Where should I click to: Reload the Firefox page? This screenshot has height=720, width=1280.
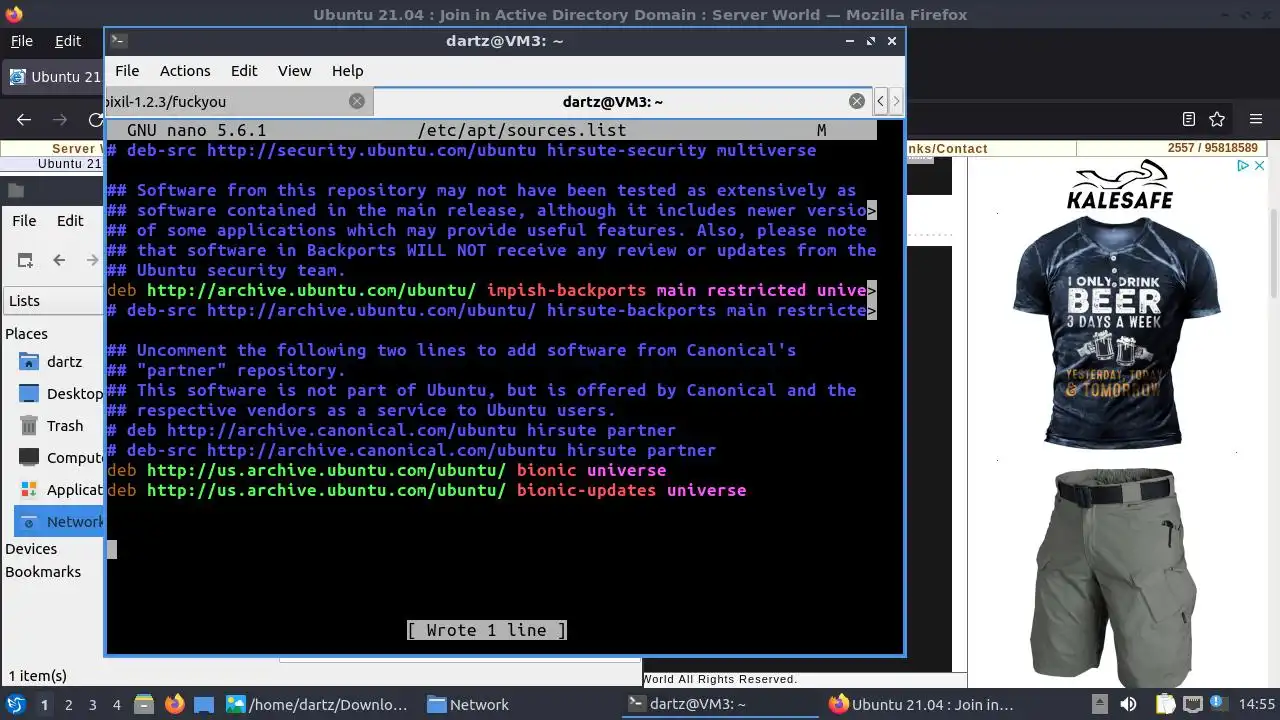pos(96,119)
